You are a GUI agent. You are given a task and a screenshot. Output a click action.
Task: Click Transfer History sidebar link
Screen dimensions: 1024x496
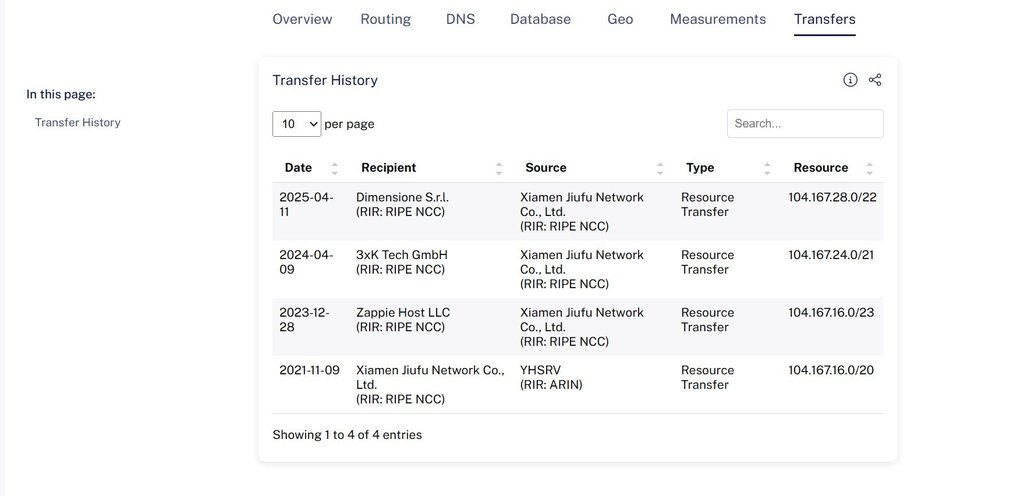coord(78,122)
